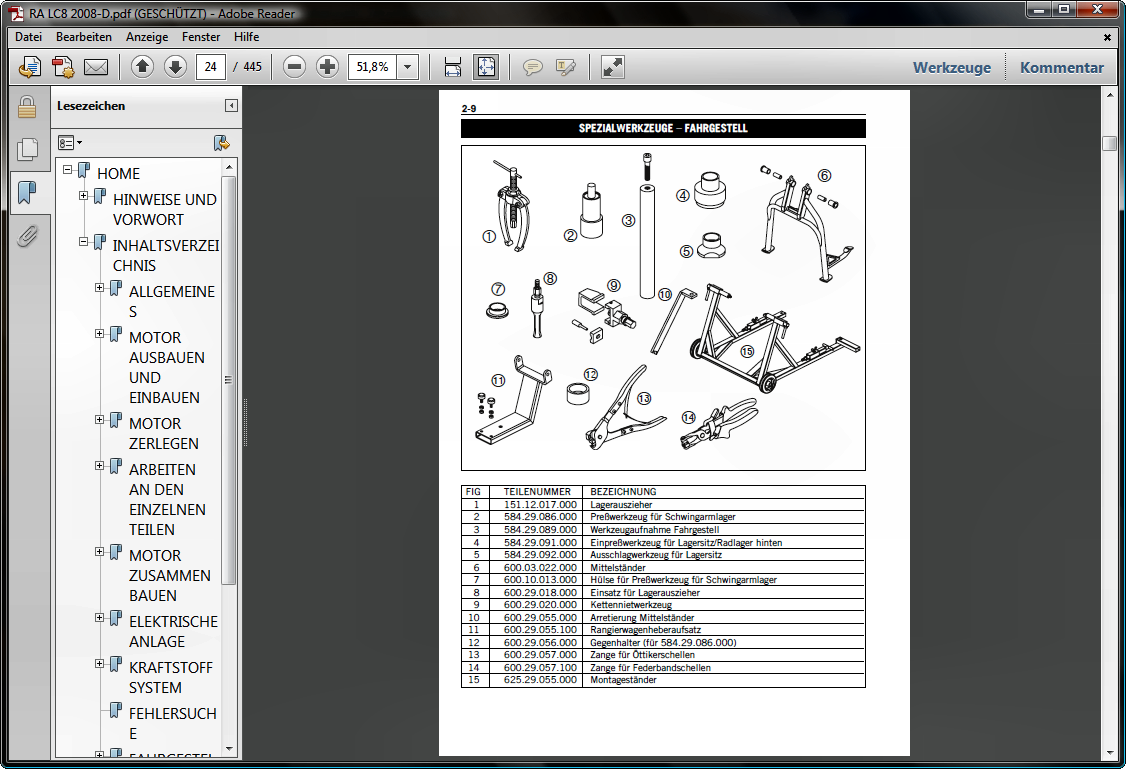Open the page thumbnails panel
Screen dimensions: 1126x769
pyautogui.click(x=27, y=150)
